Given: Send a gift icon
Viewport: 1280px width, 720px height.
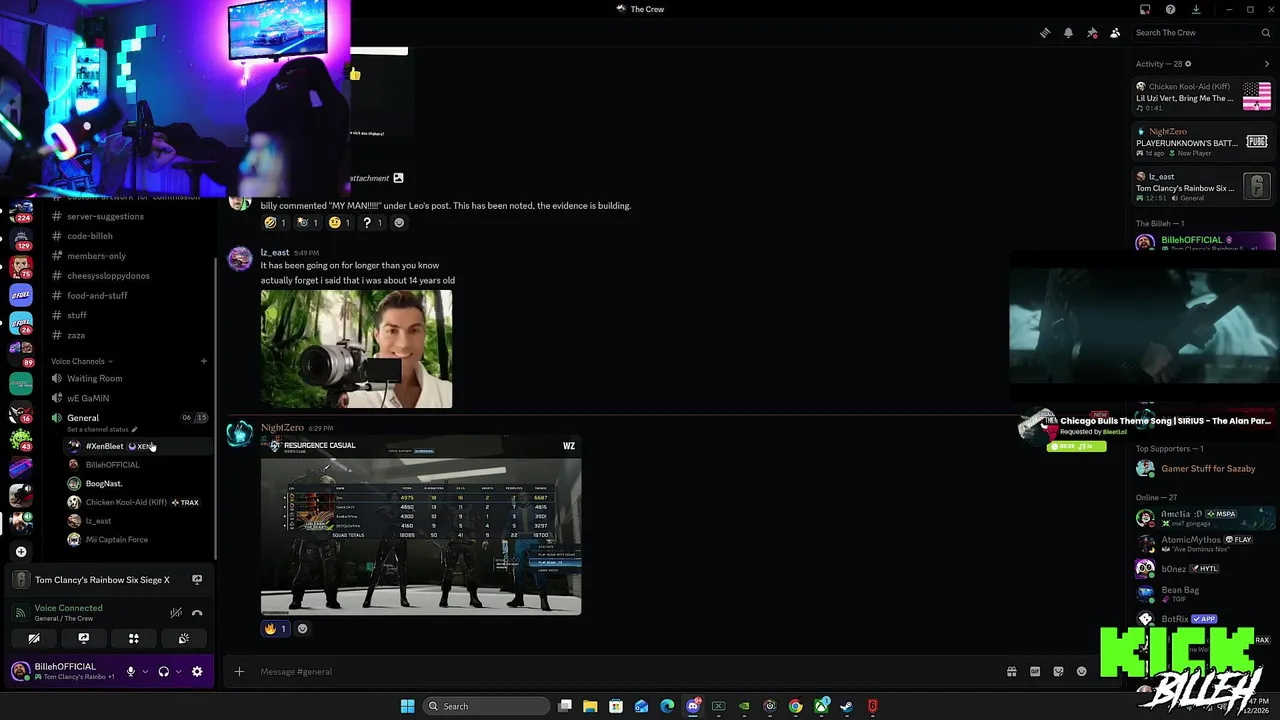Looking at the screenshot, I should point(1011,672).
